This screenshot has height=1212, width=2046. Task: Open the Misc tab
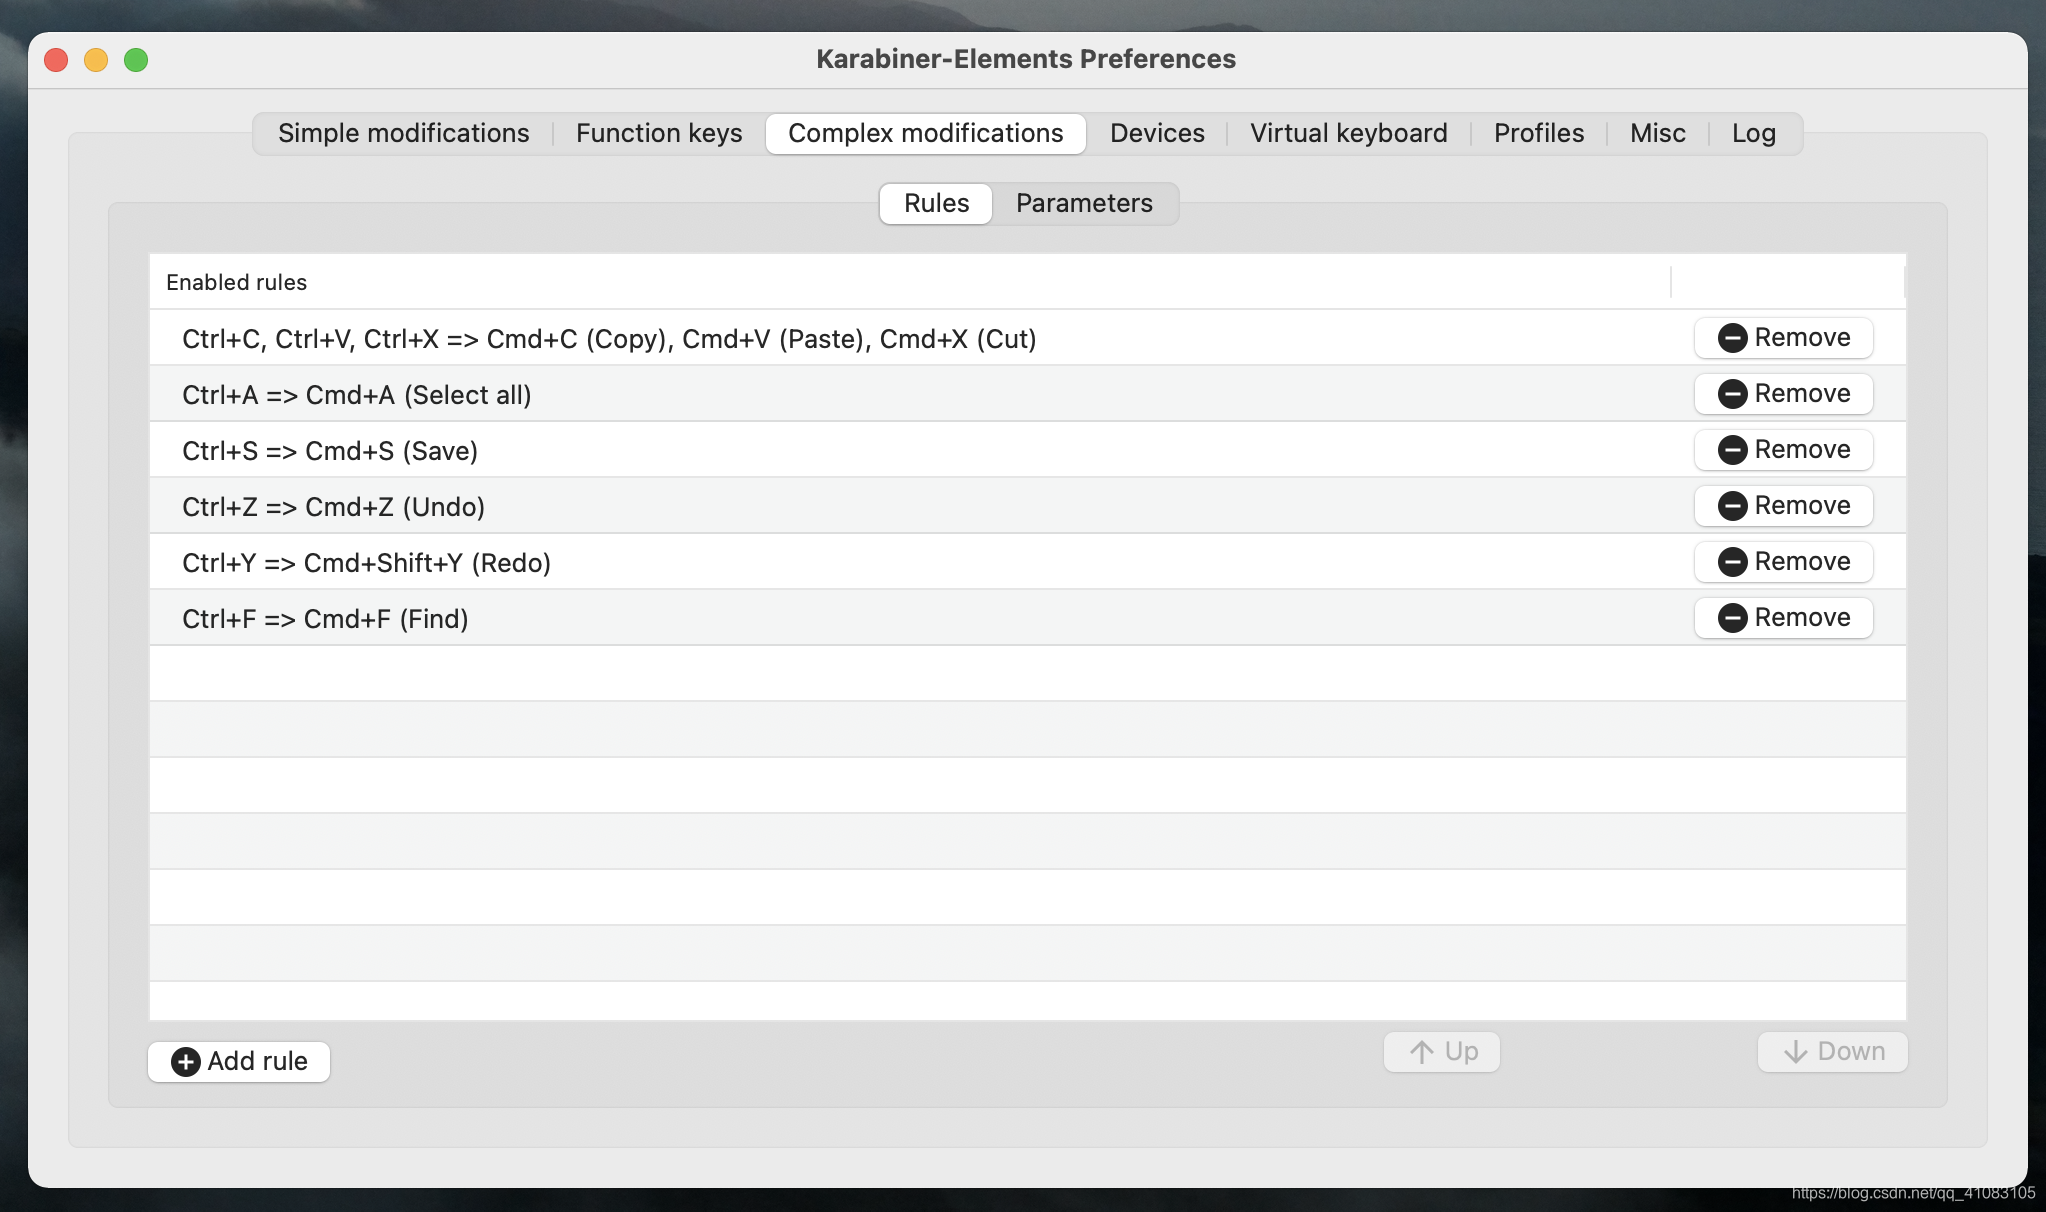1657,134
